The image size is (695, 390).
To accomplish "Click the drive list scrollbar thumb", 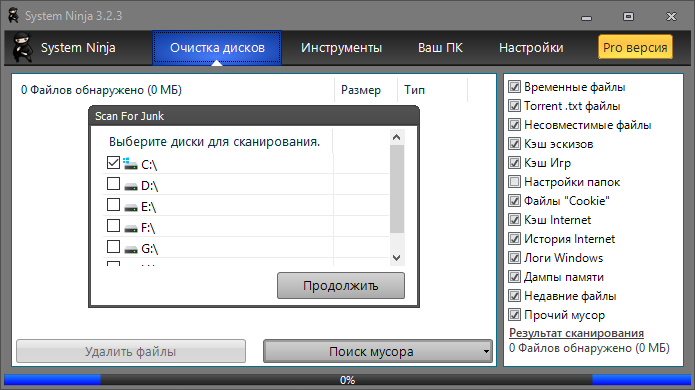I will pyautogui.click(x=397, y=189).
